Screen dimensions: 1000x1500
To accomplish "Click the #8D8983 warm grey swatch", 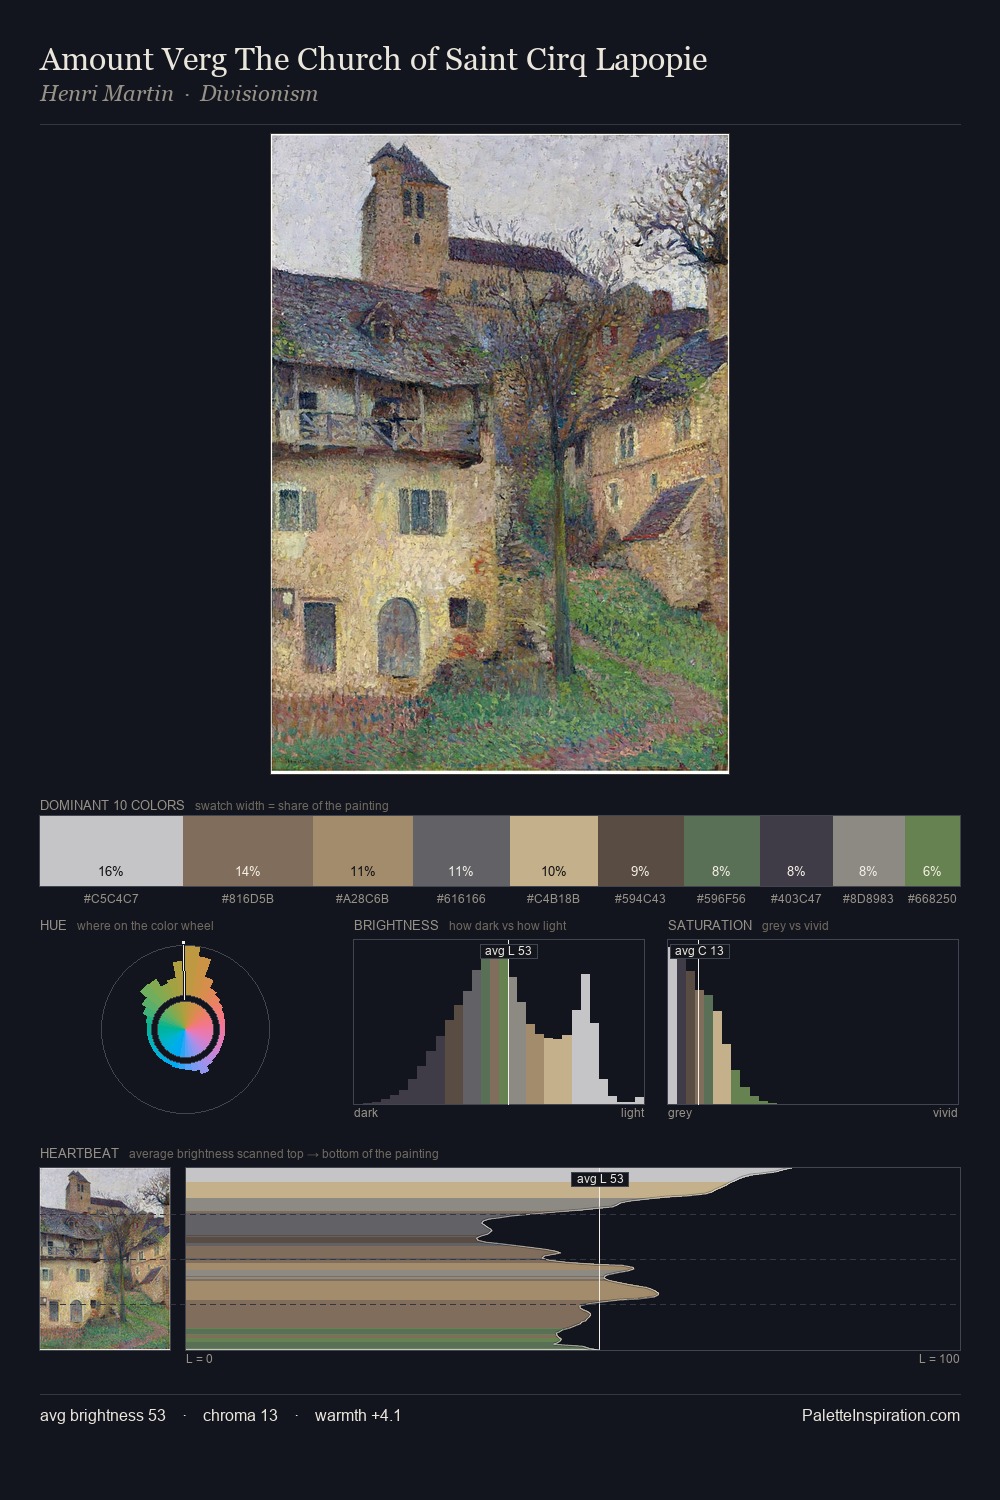I will tap(869, 851).
